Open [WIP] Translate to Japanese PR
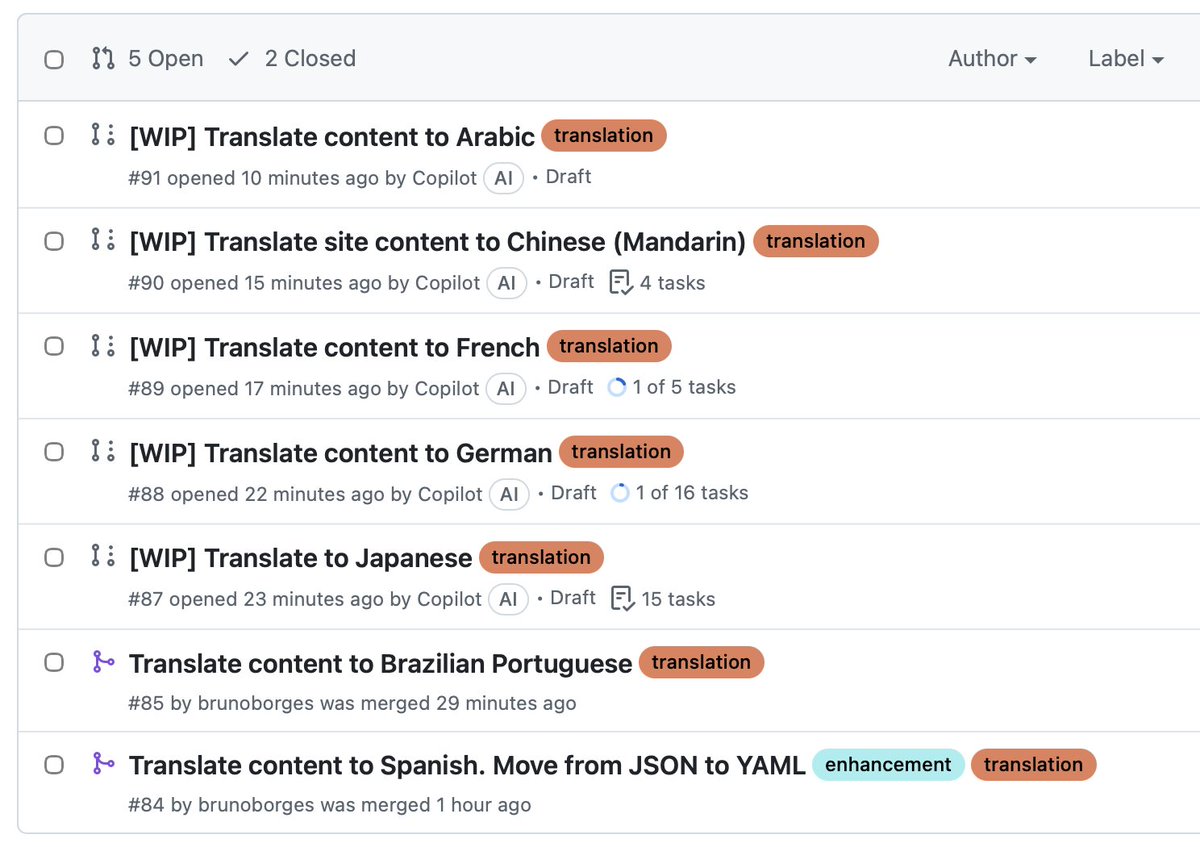Screen dimensions: 1200x847 pyautogui.click(x=300, y=558)
